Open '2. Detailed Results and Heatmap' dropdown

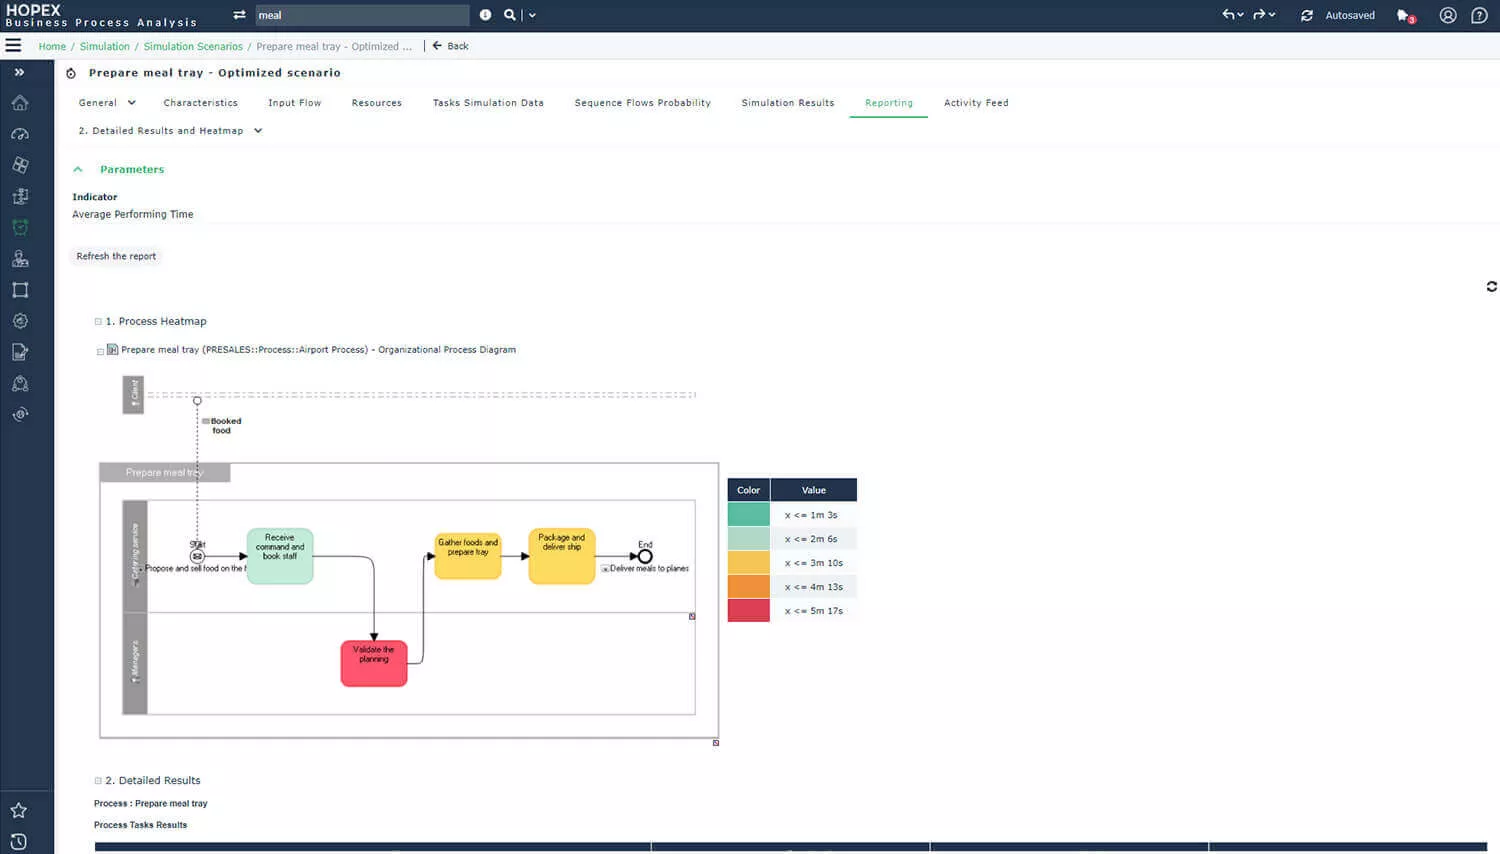(x=258, y=130)
